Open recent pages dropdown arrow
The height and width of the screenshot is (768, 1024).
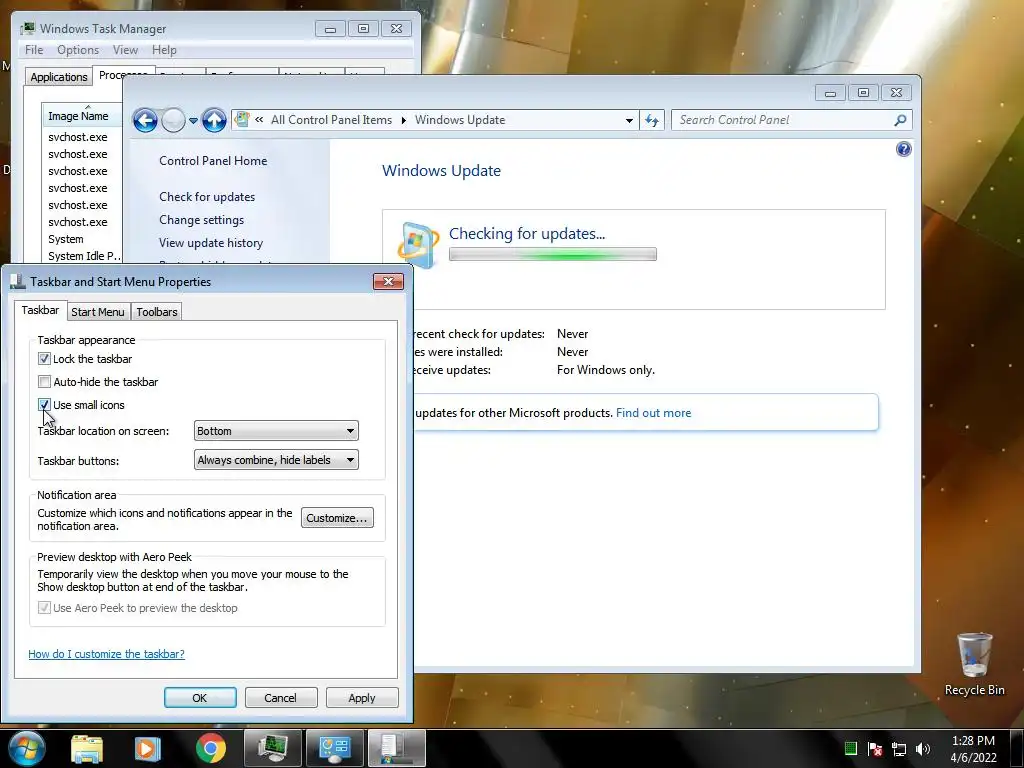[193, 121]
